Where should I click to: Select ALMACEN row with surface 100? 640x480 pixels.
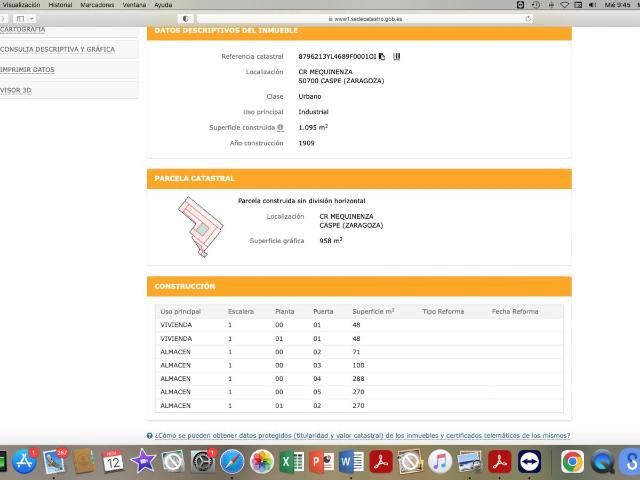click(x=359, y=365)
